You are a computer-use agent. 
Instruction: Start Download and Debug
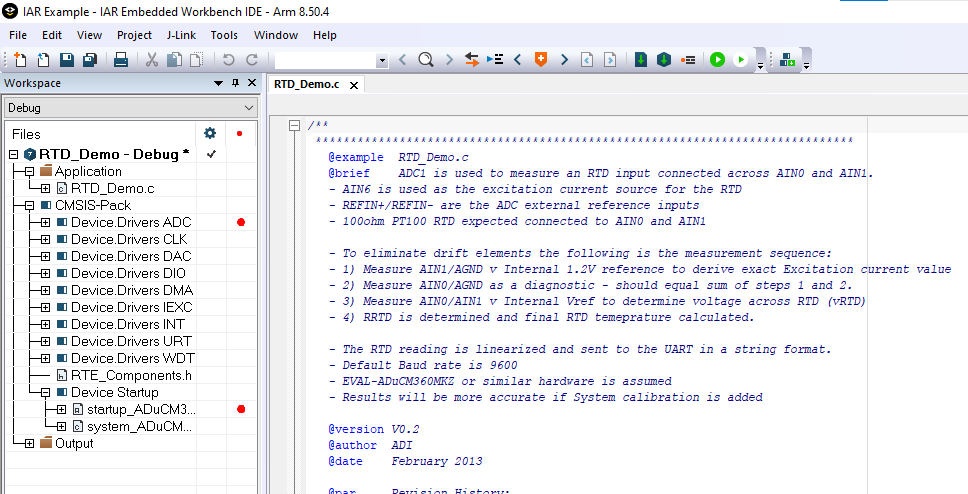click(x=717, y=60)
